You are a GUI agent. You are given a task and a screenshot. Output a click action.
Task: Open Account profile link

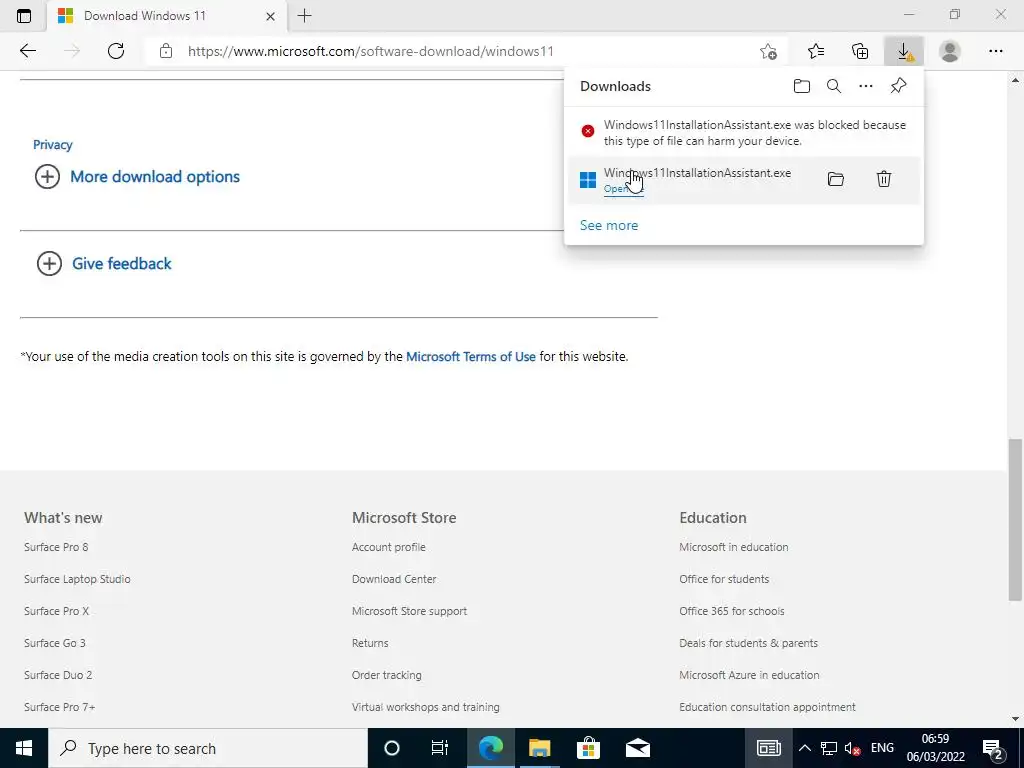pos(389,547)
